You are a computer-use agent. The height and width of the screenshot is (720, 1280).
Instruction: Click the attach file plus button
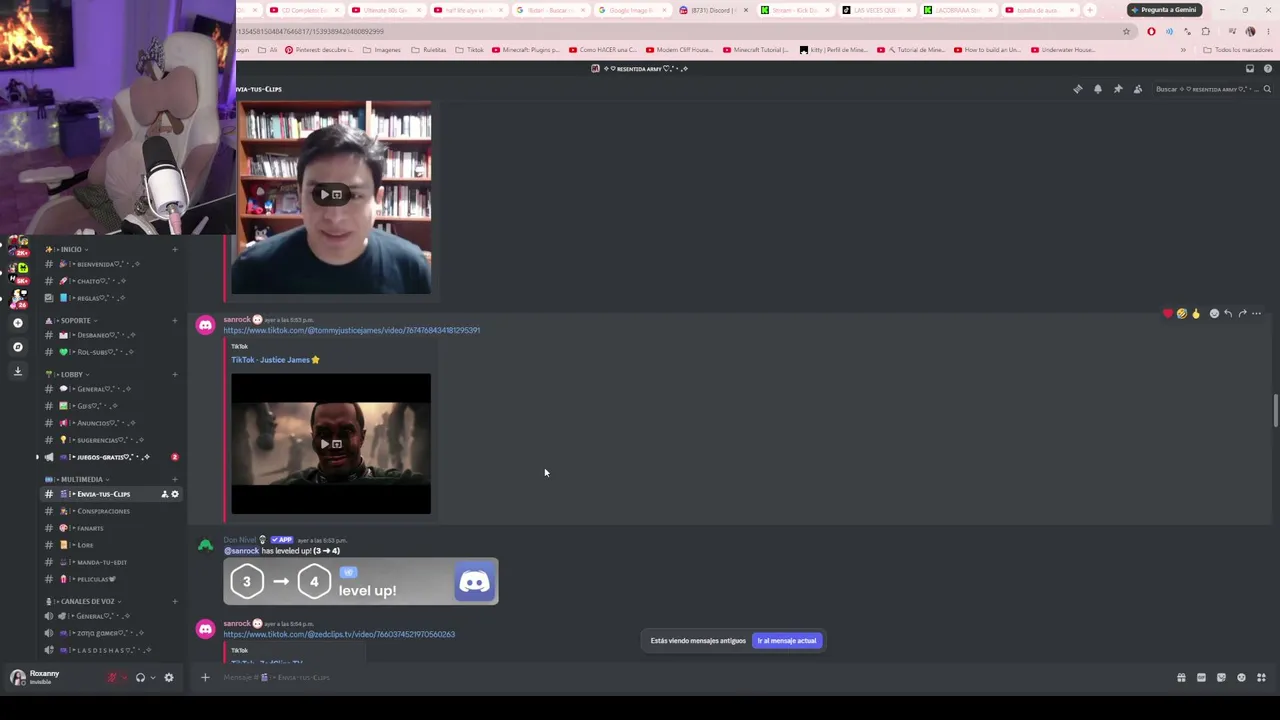pos(205,678)
